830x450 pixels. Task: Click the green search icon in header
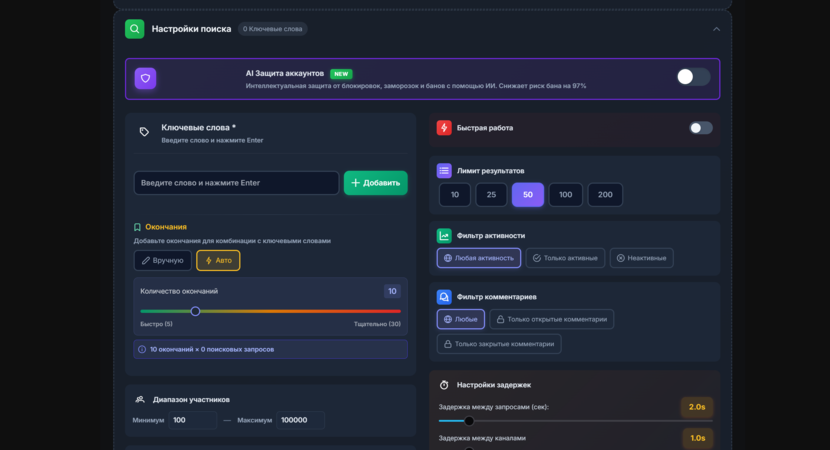tap(134, 29)
